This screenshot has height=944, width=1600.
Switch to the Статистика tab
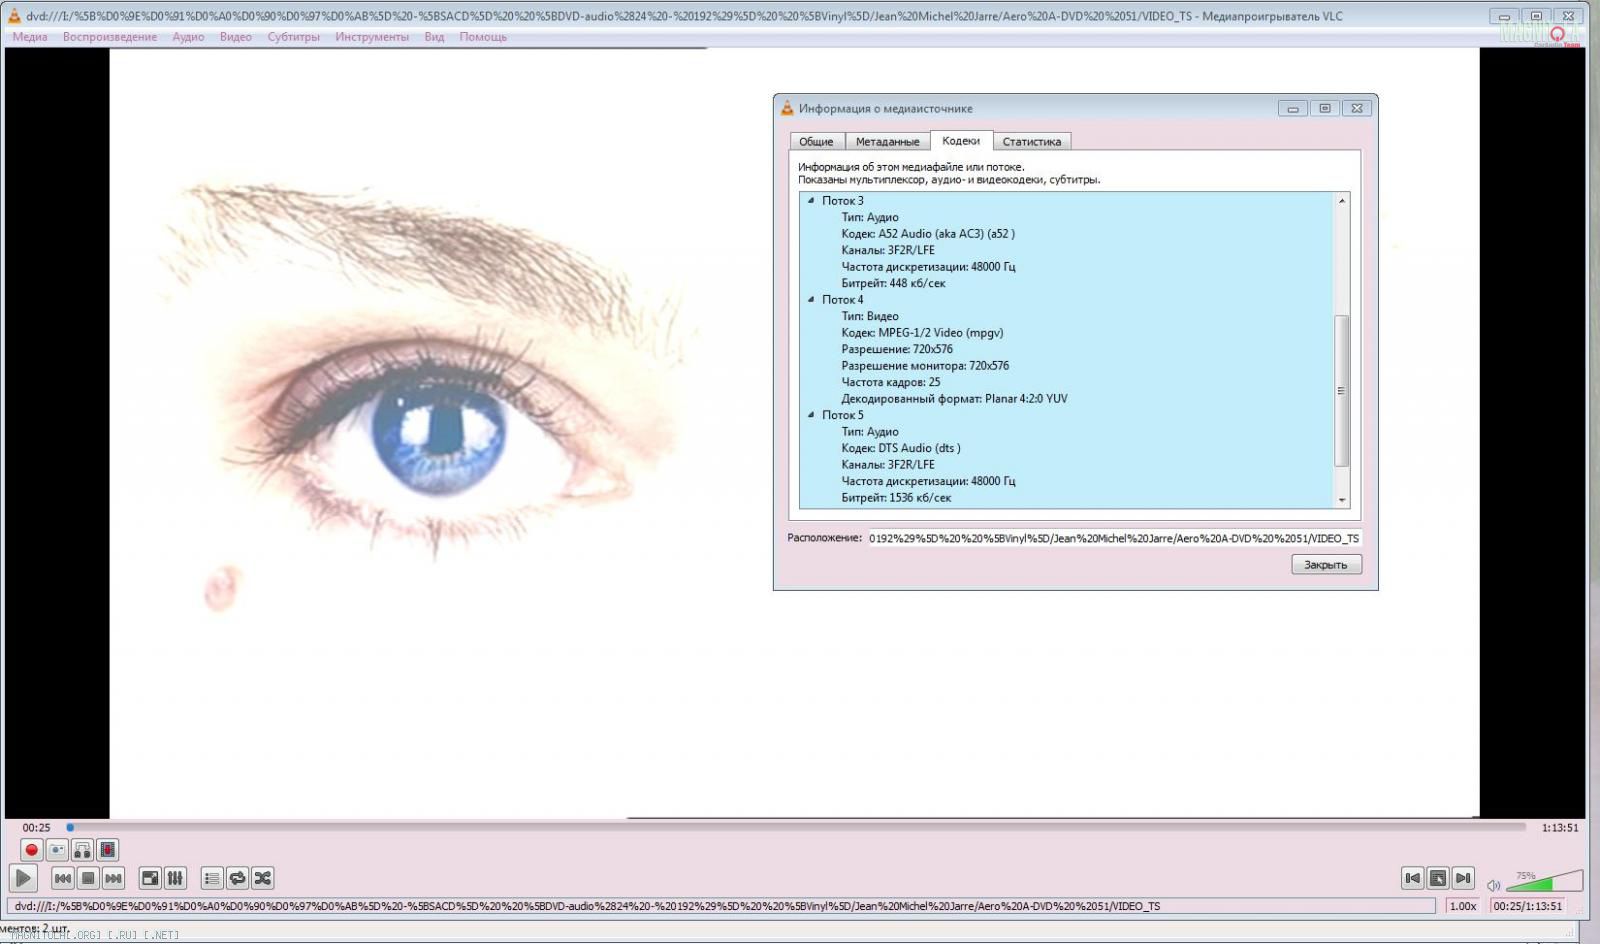1031,142
